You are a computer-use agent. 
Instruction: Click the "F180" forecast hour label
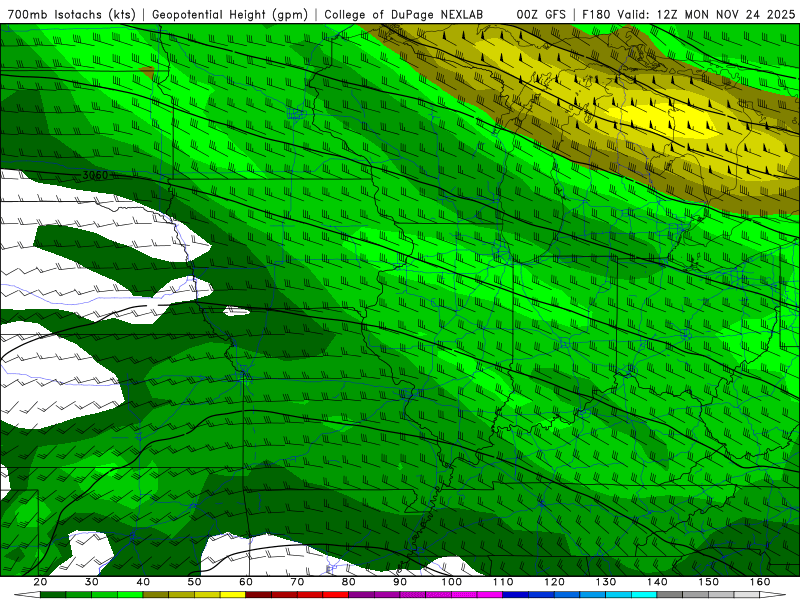[x=596, y=14]
